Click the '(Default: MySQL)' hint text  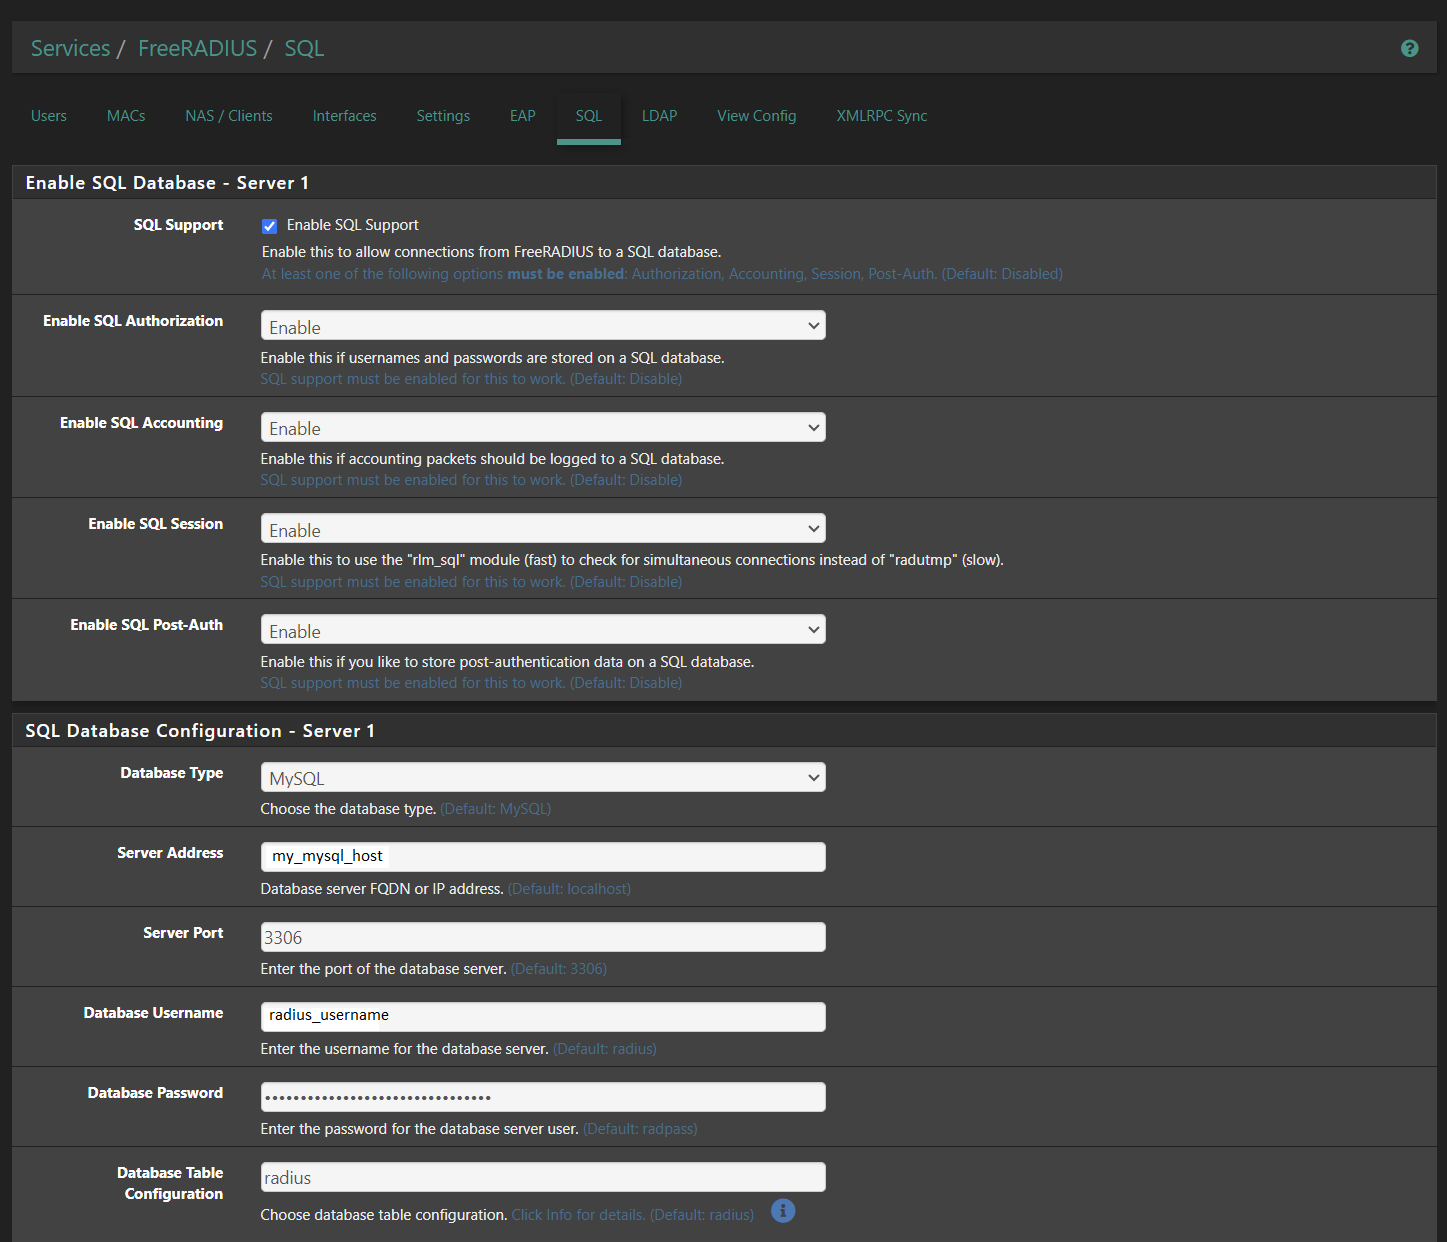(496, 809)
